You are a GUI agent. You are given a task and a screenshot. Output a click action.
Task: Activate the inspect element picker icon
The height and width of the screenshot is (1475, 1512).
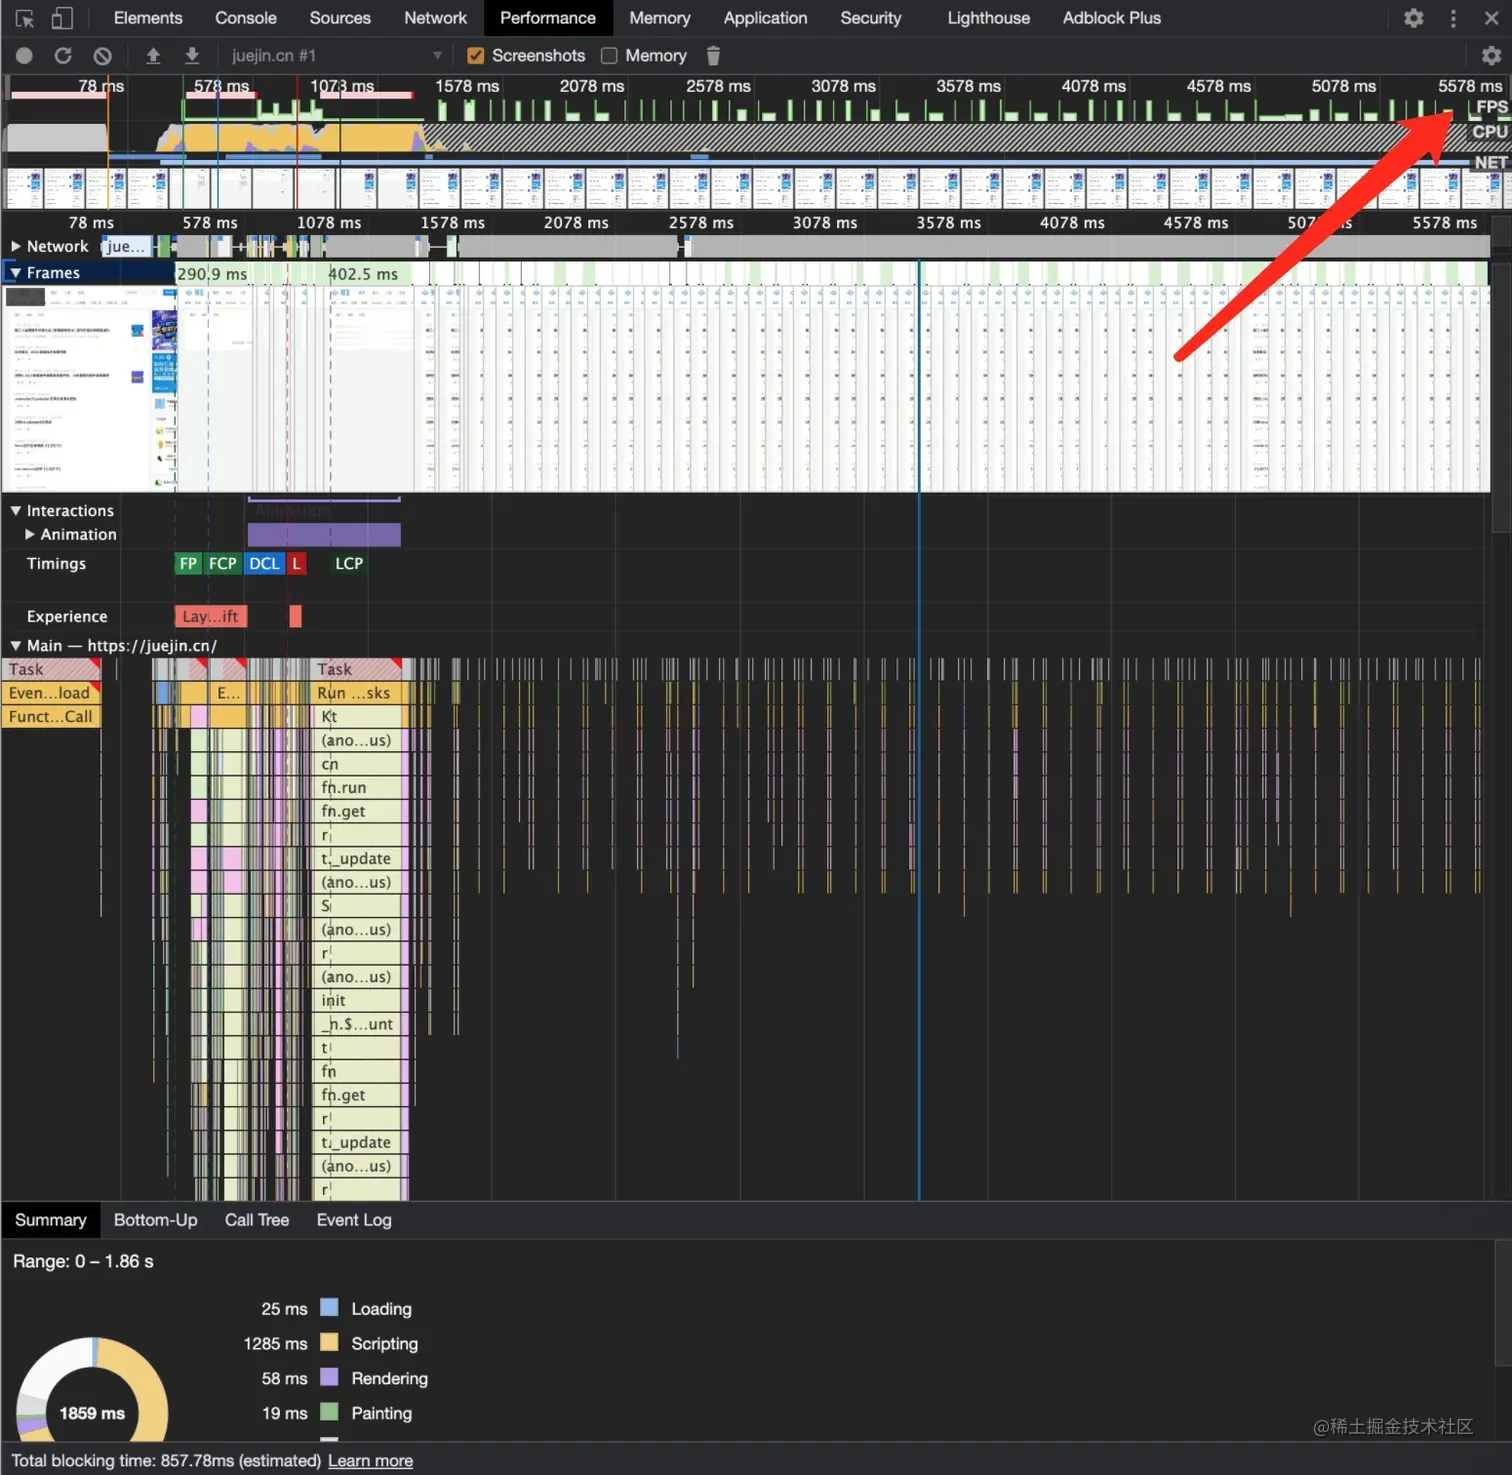click(x=25, y=18)
